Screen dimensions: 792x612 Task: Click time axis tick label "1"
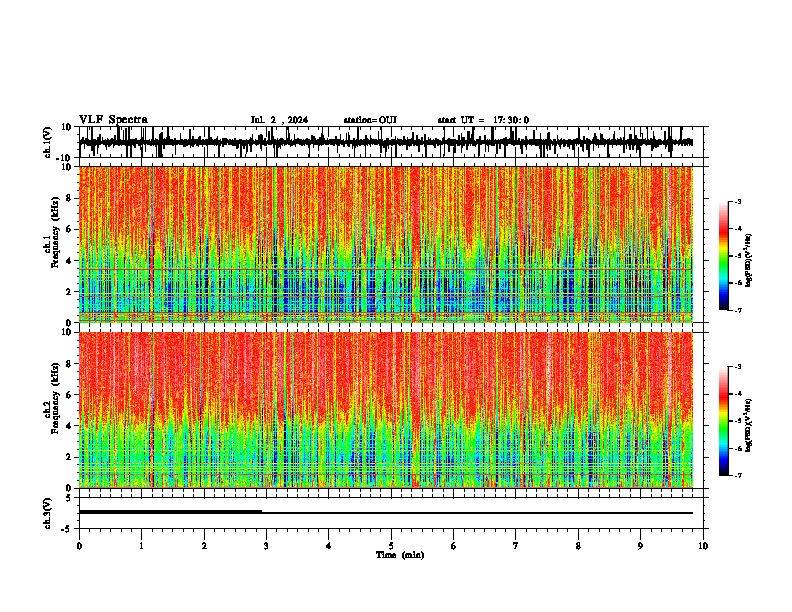[x=141, y=546]
